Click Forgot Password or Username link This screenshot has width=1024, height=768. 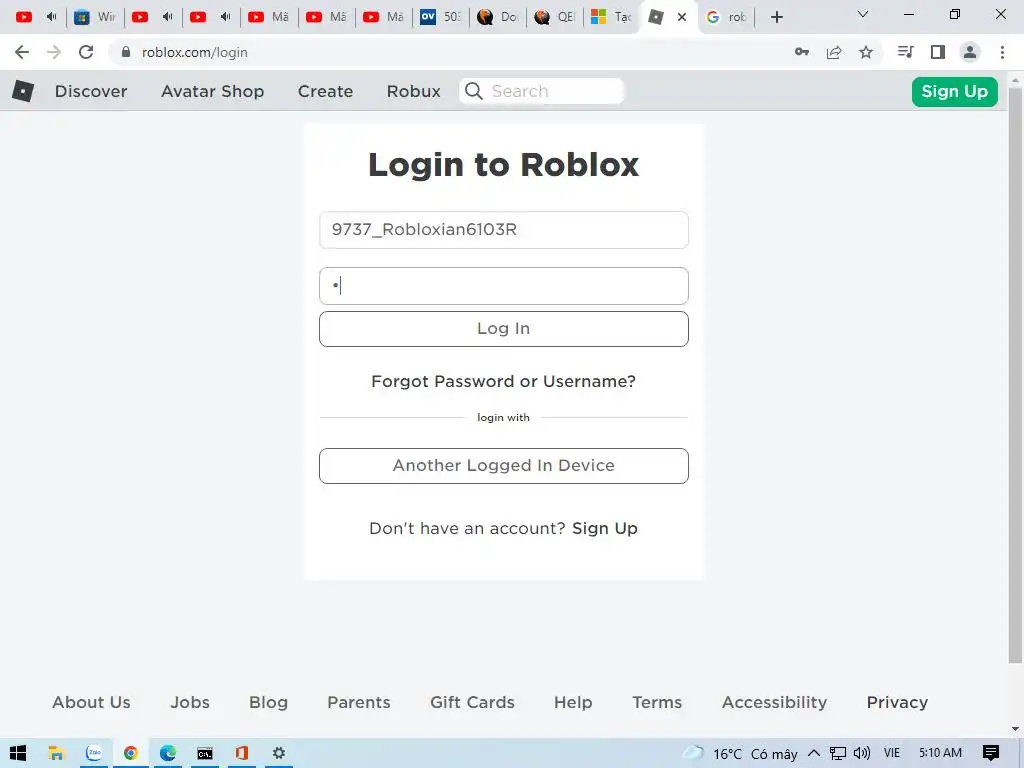click(x=504, y=381)
